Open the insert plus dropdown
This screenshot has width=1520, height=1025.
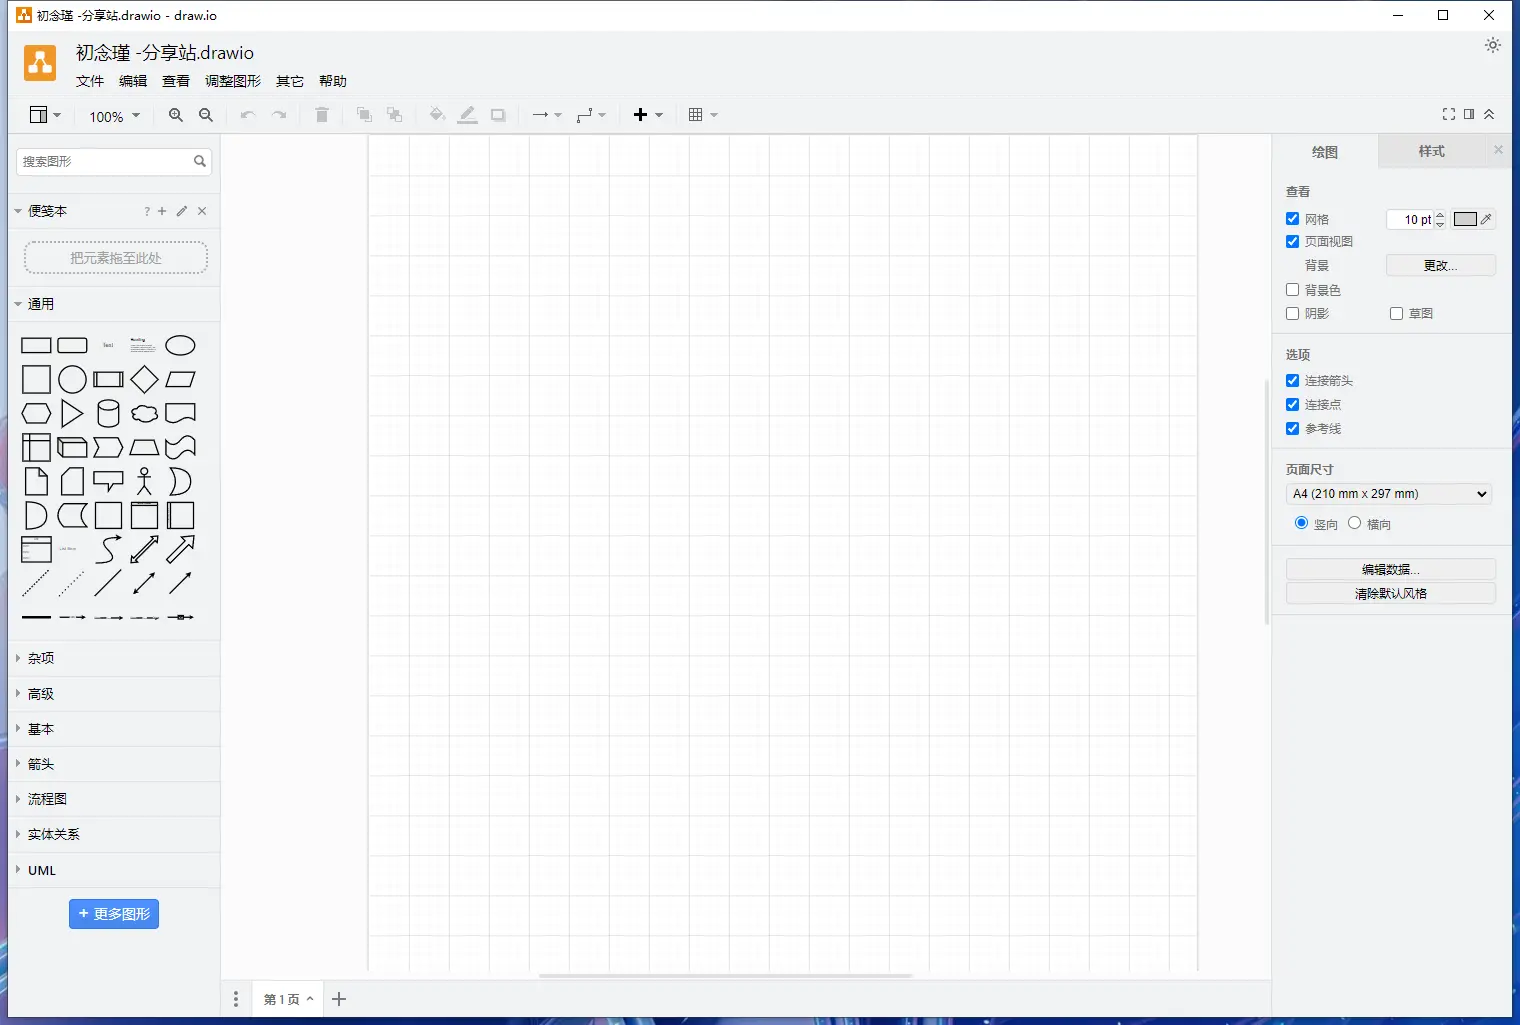tap(648, 115)
